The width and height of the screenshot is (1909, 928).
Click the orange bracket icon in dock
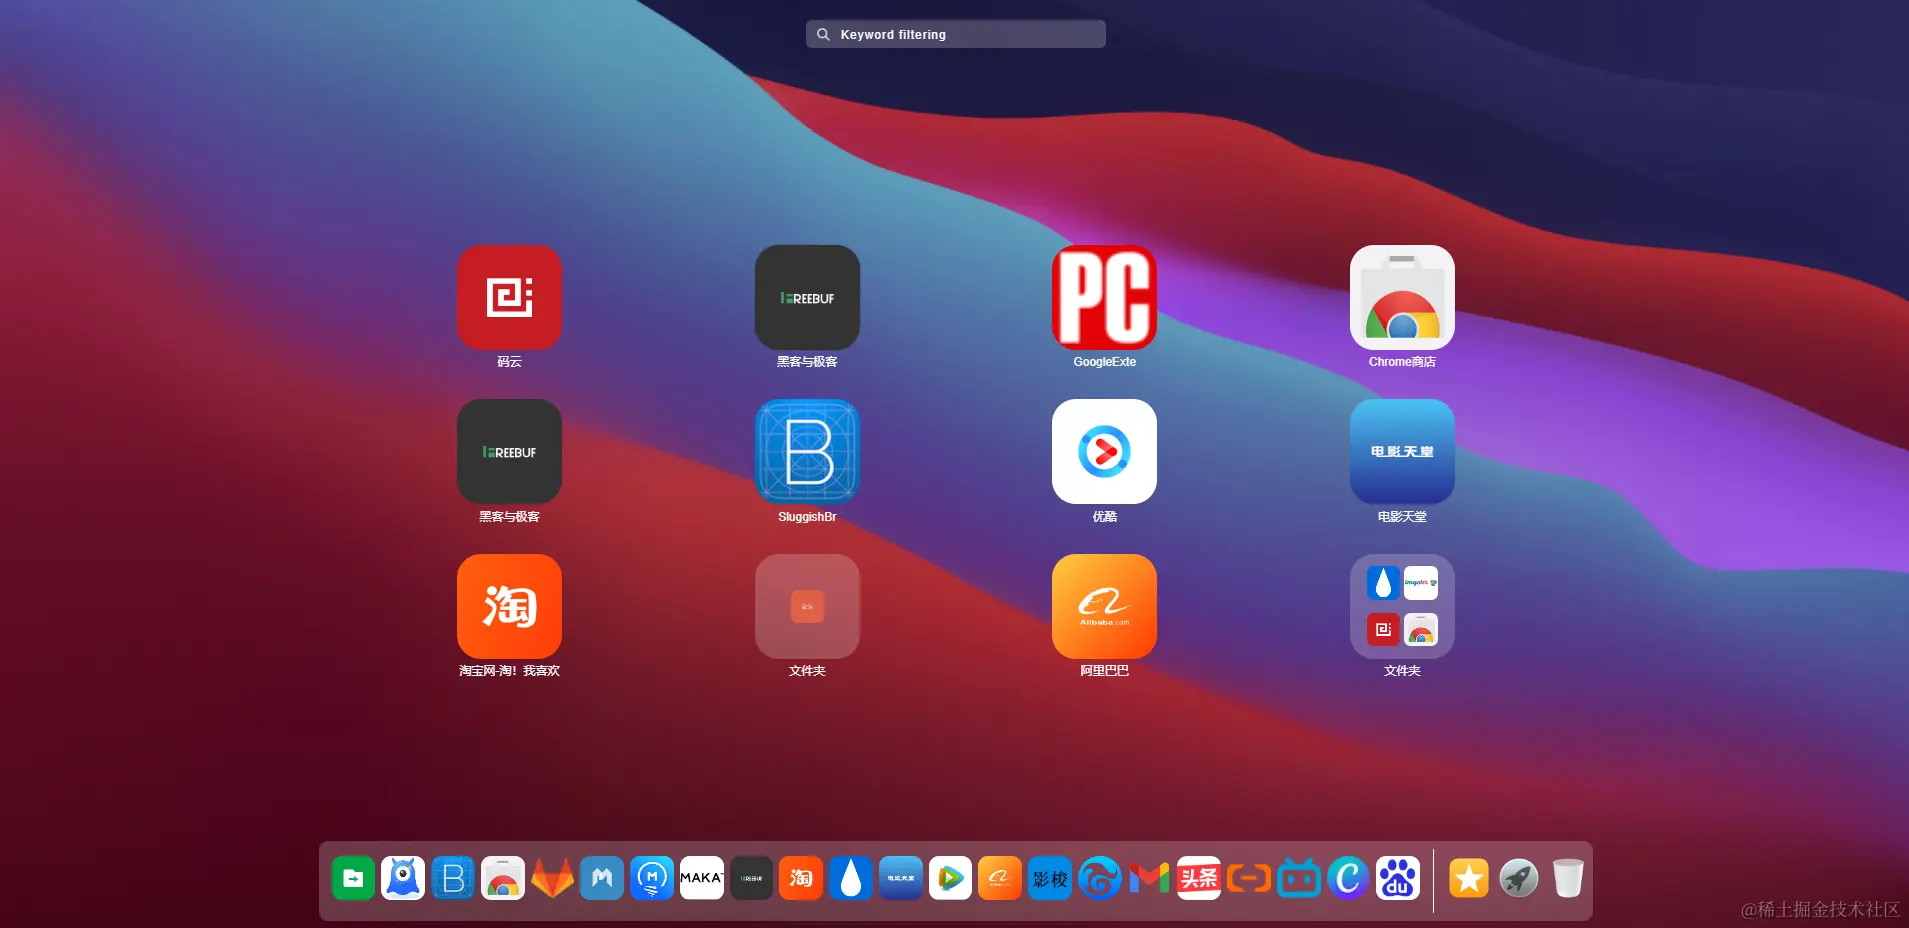tap(1249, 878)
